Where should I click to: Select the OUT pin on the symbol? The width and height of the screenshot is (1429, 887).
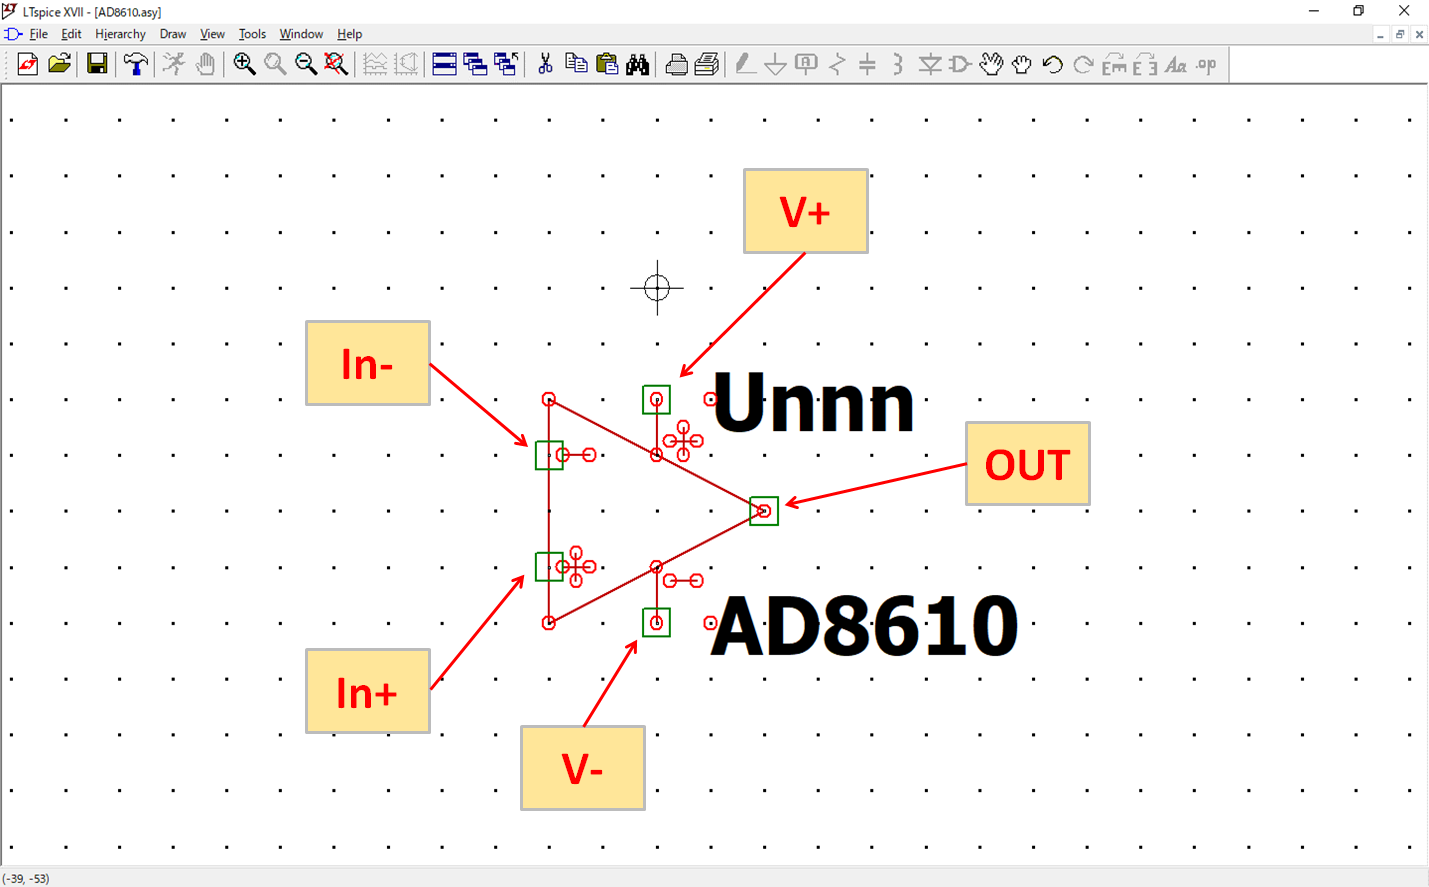[763, 510]
